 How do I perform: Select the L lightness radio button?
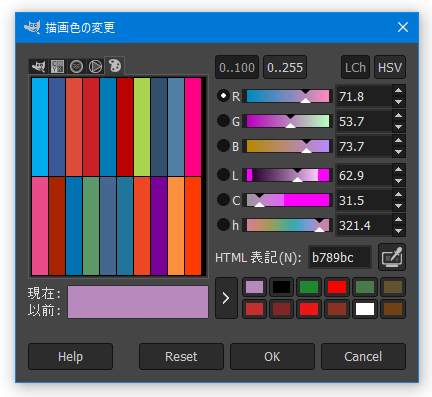click(223, 175)
